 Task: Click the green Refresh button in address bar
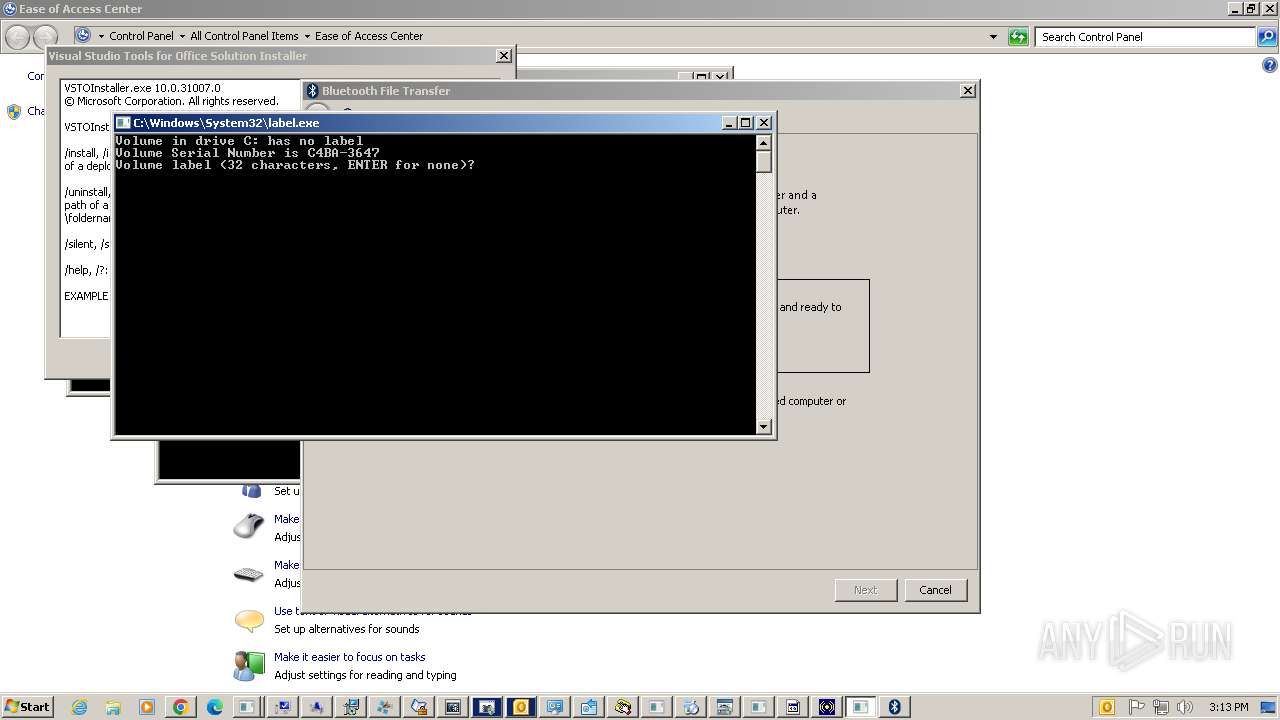click(x=1018, y=37)
